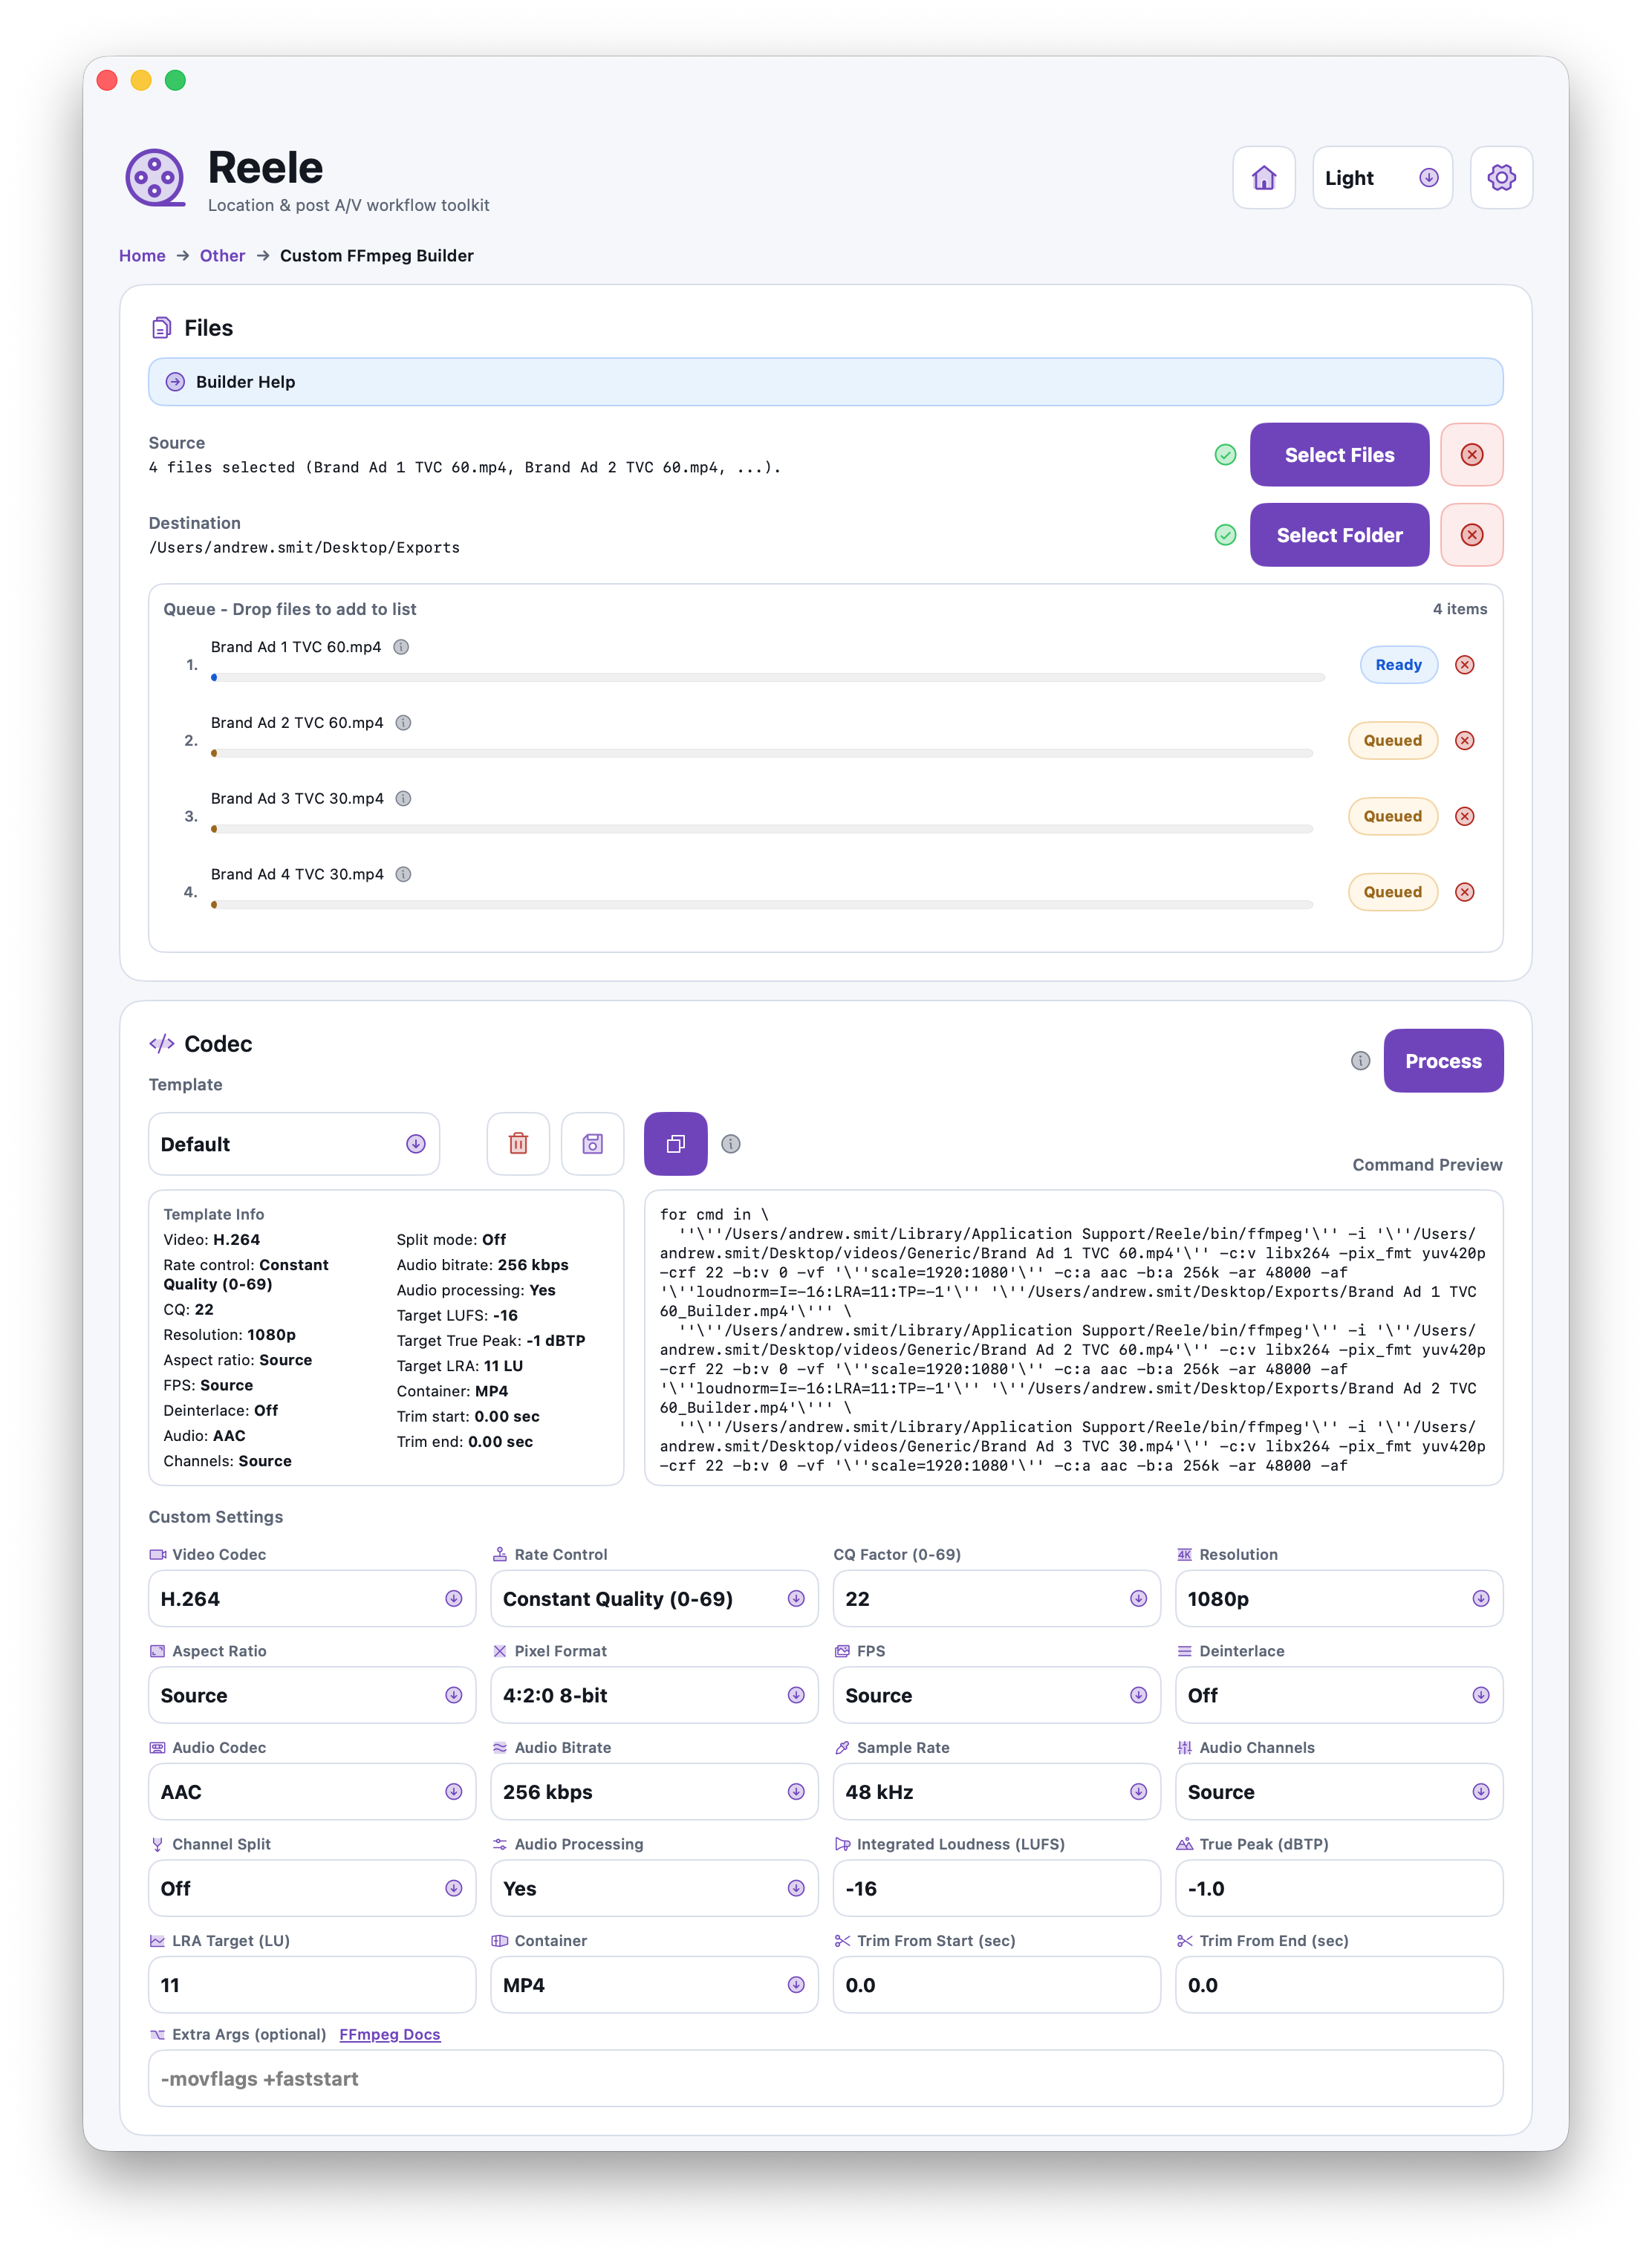The image size is (1652, 2261).
Task: Open the Light theme dropdown
Action: [x=1382, y=178]
